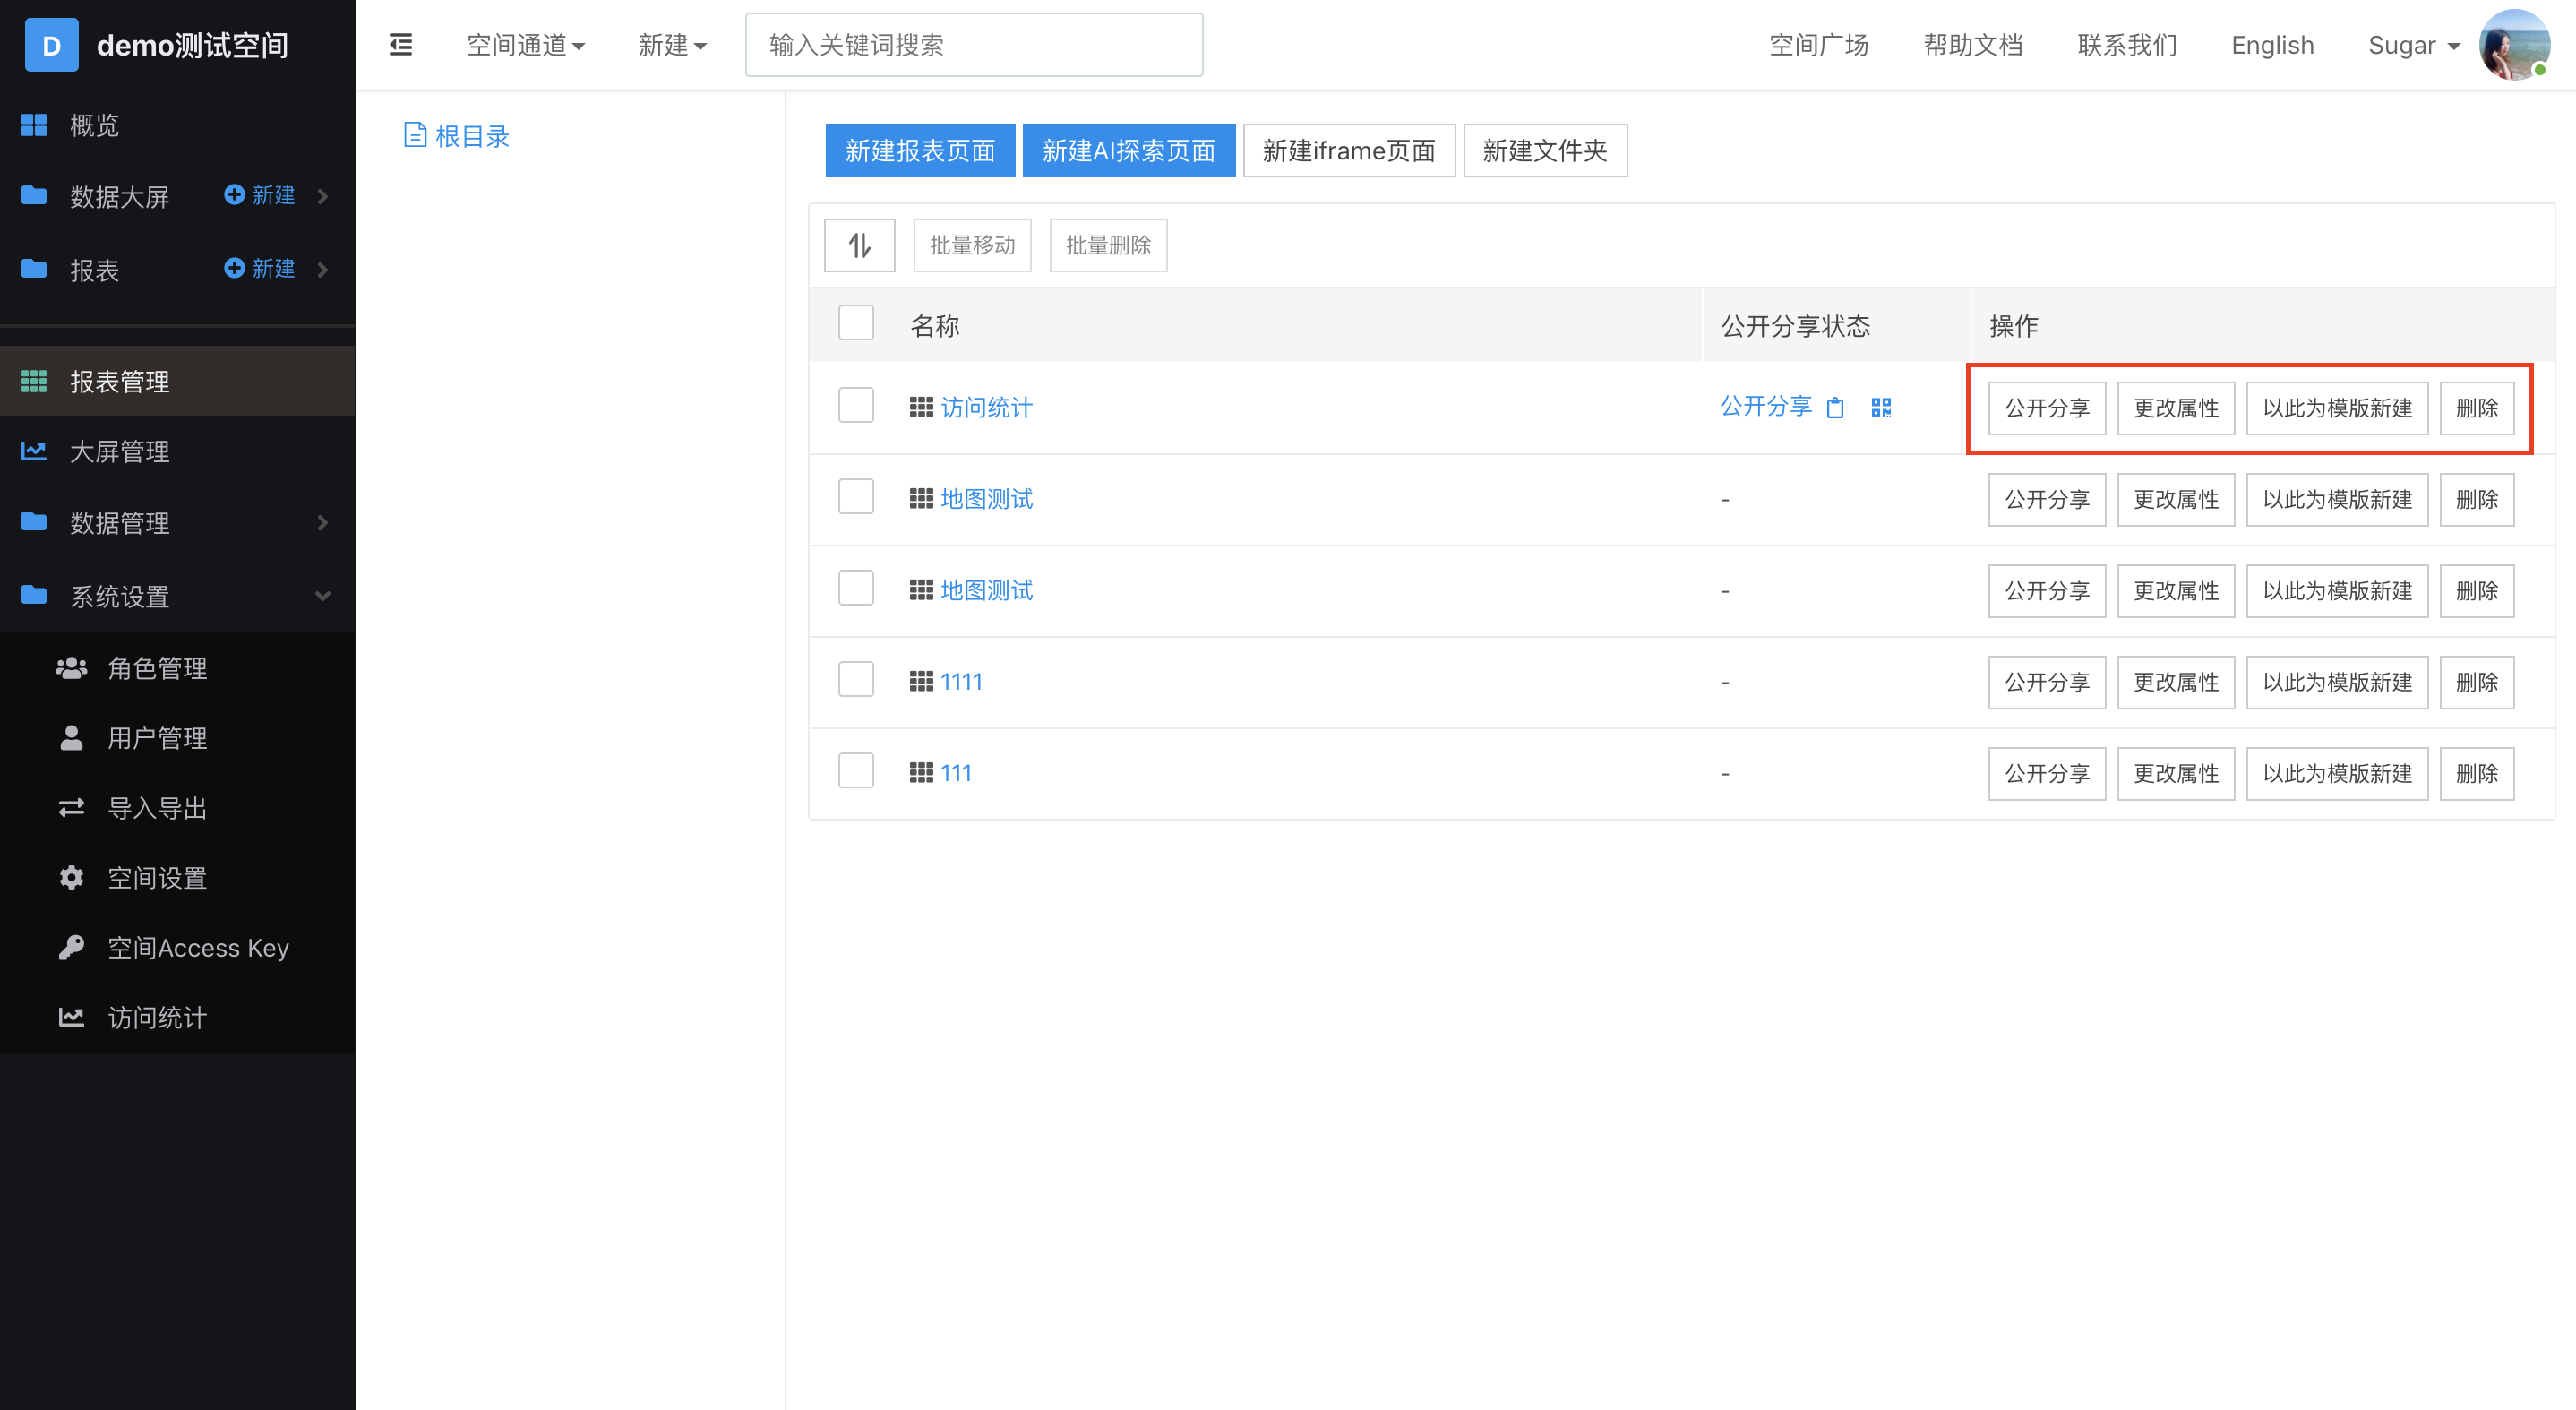
Task: Click 更改属性 for 访问统计 row
Action: (2175, 408)
